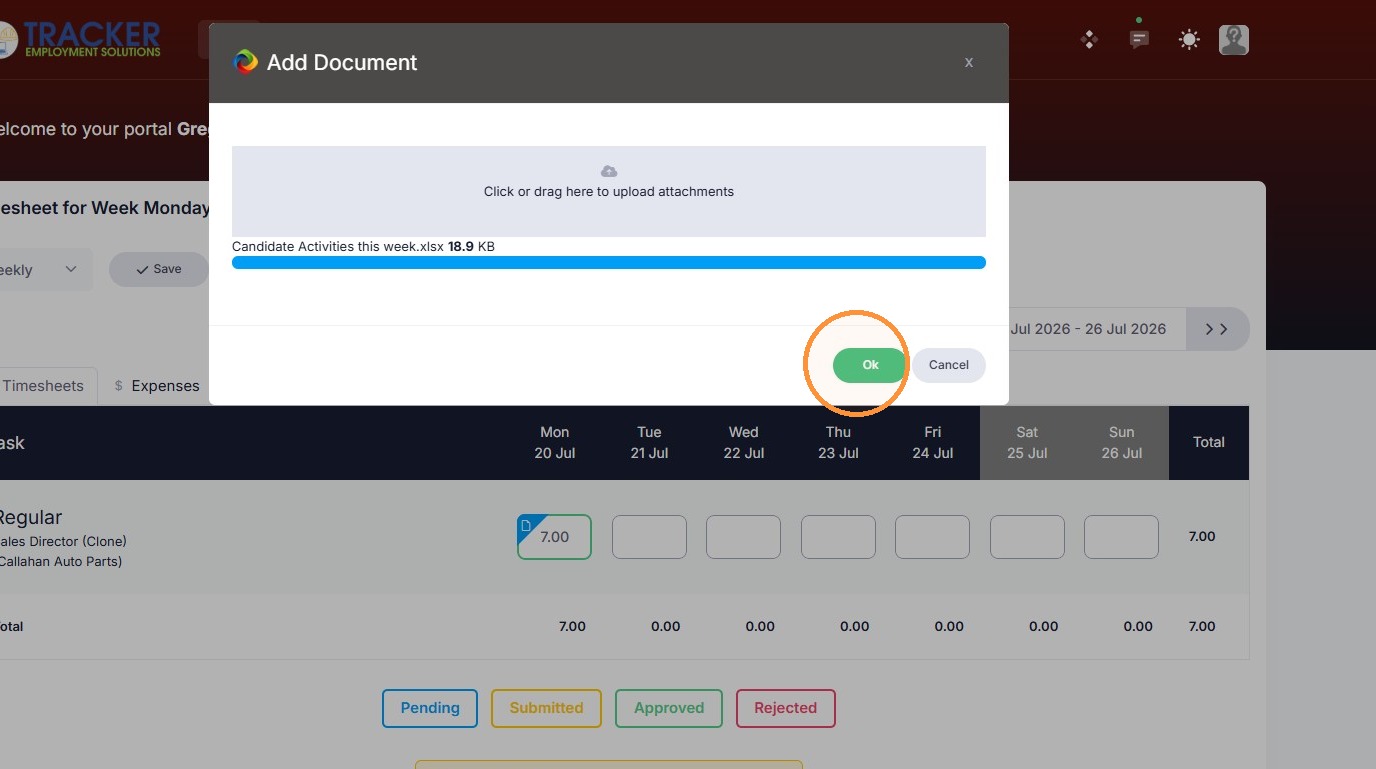
Task: Click the Total column header
Action: (x=1209, y=442)
